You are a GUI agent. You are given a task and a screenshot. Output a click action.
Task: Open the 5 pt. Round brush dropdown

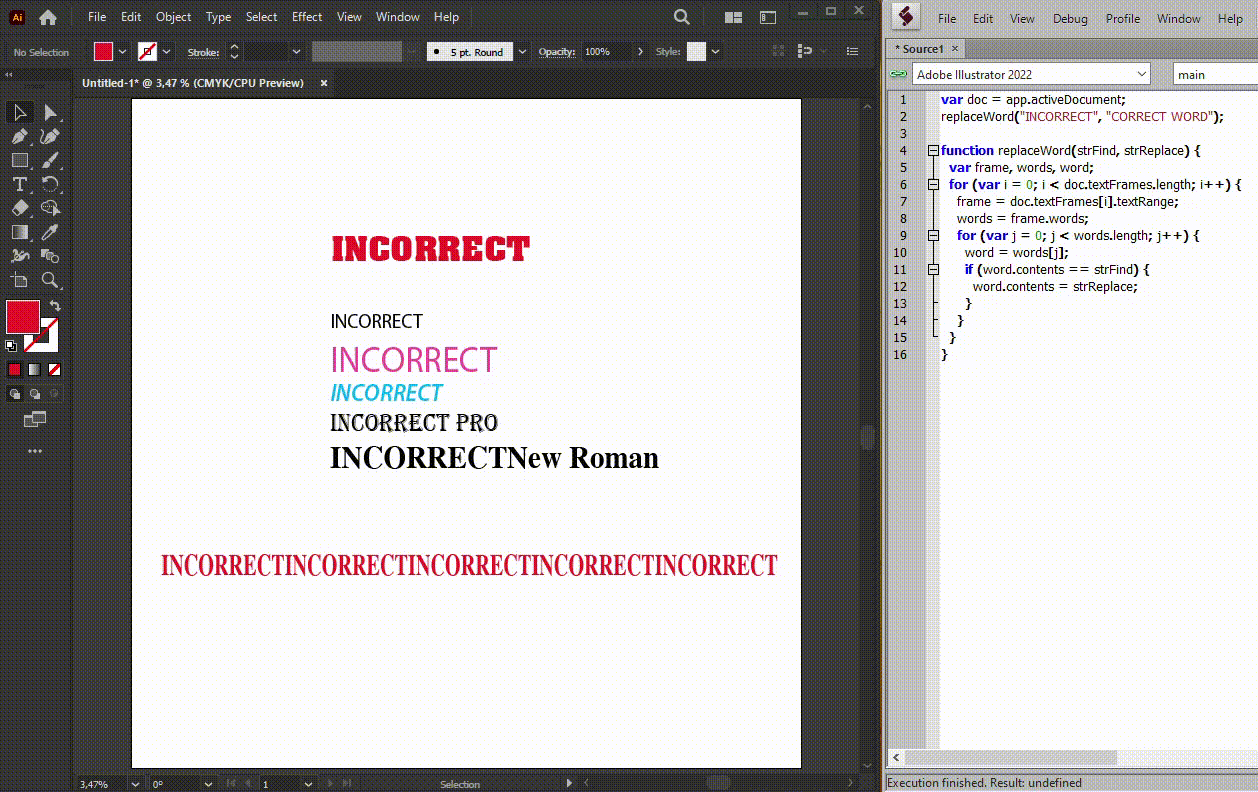click(522, 52)
